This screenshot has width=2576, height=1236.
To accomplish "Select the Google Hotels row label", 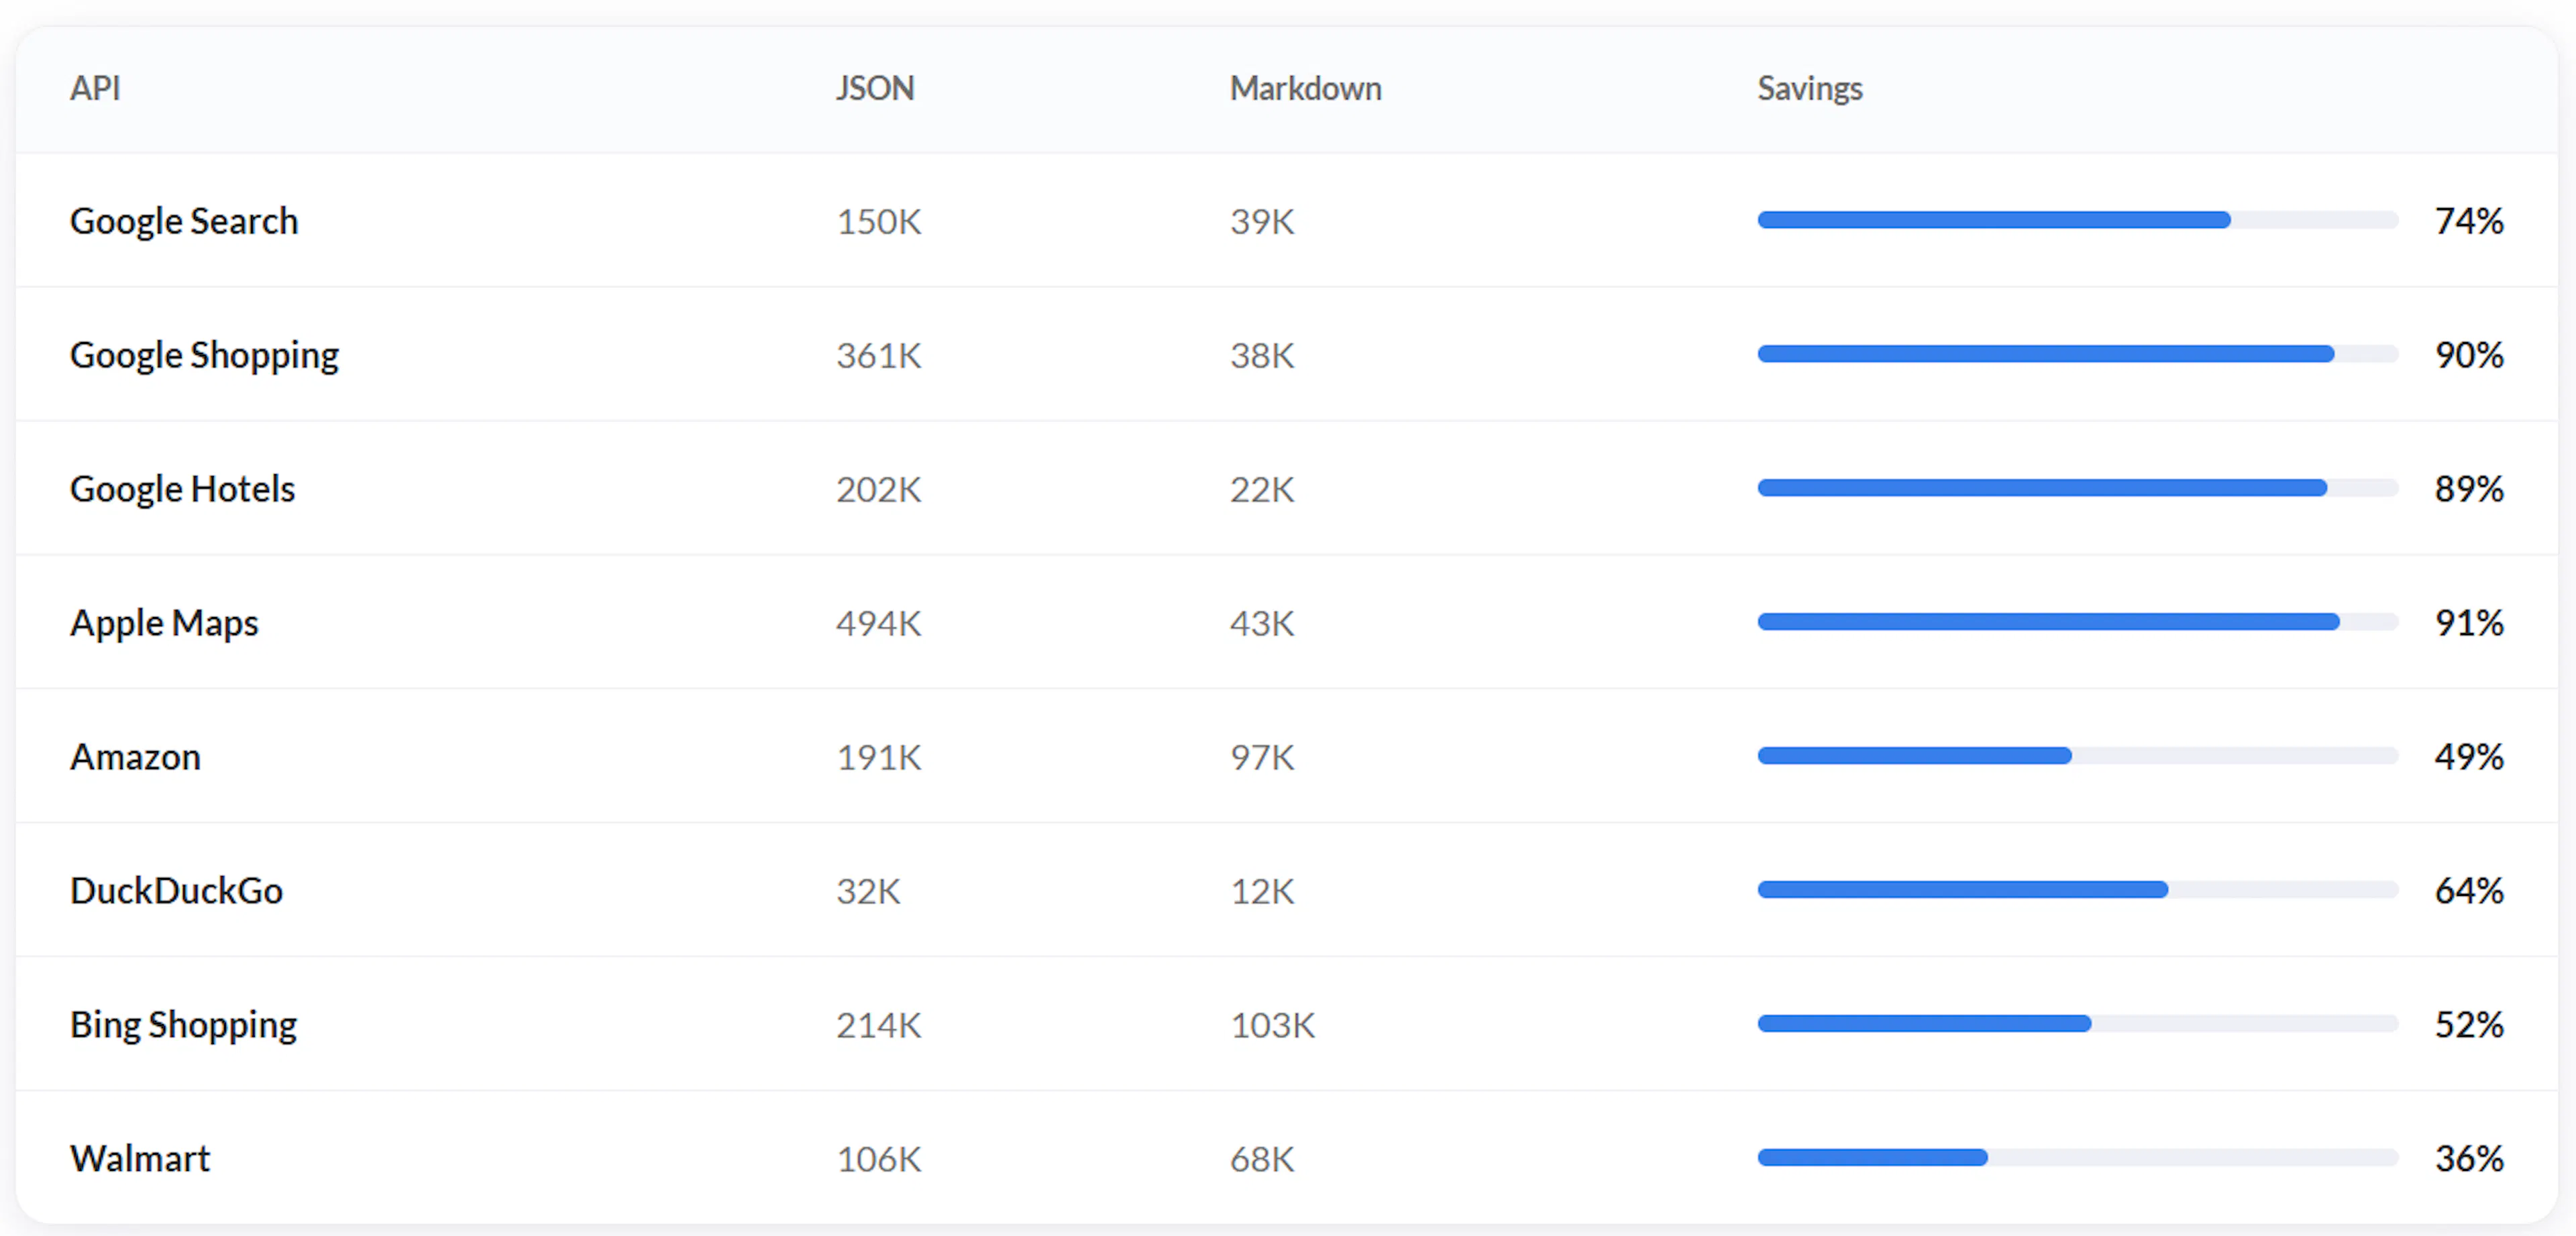I will tap(182, 489).
